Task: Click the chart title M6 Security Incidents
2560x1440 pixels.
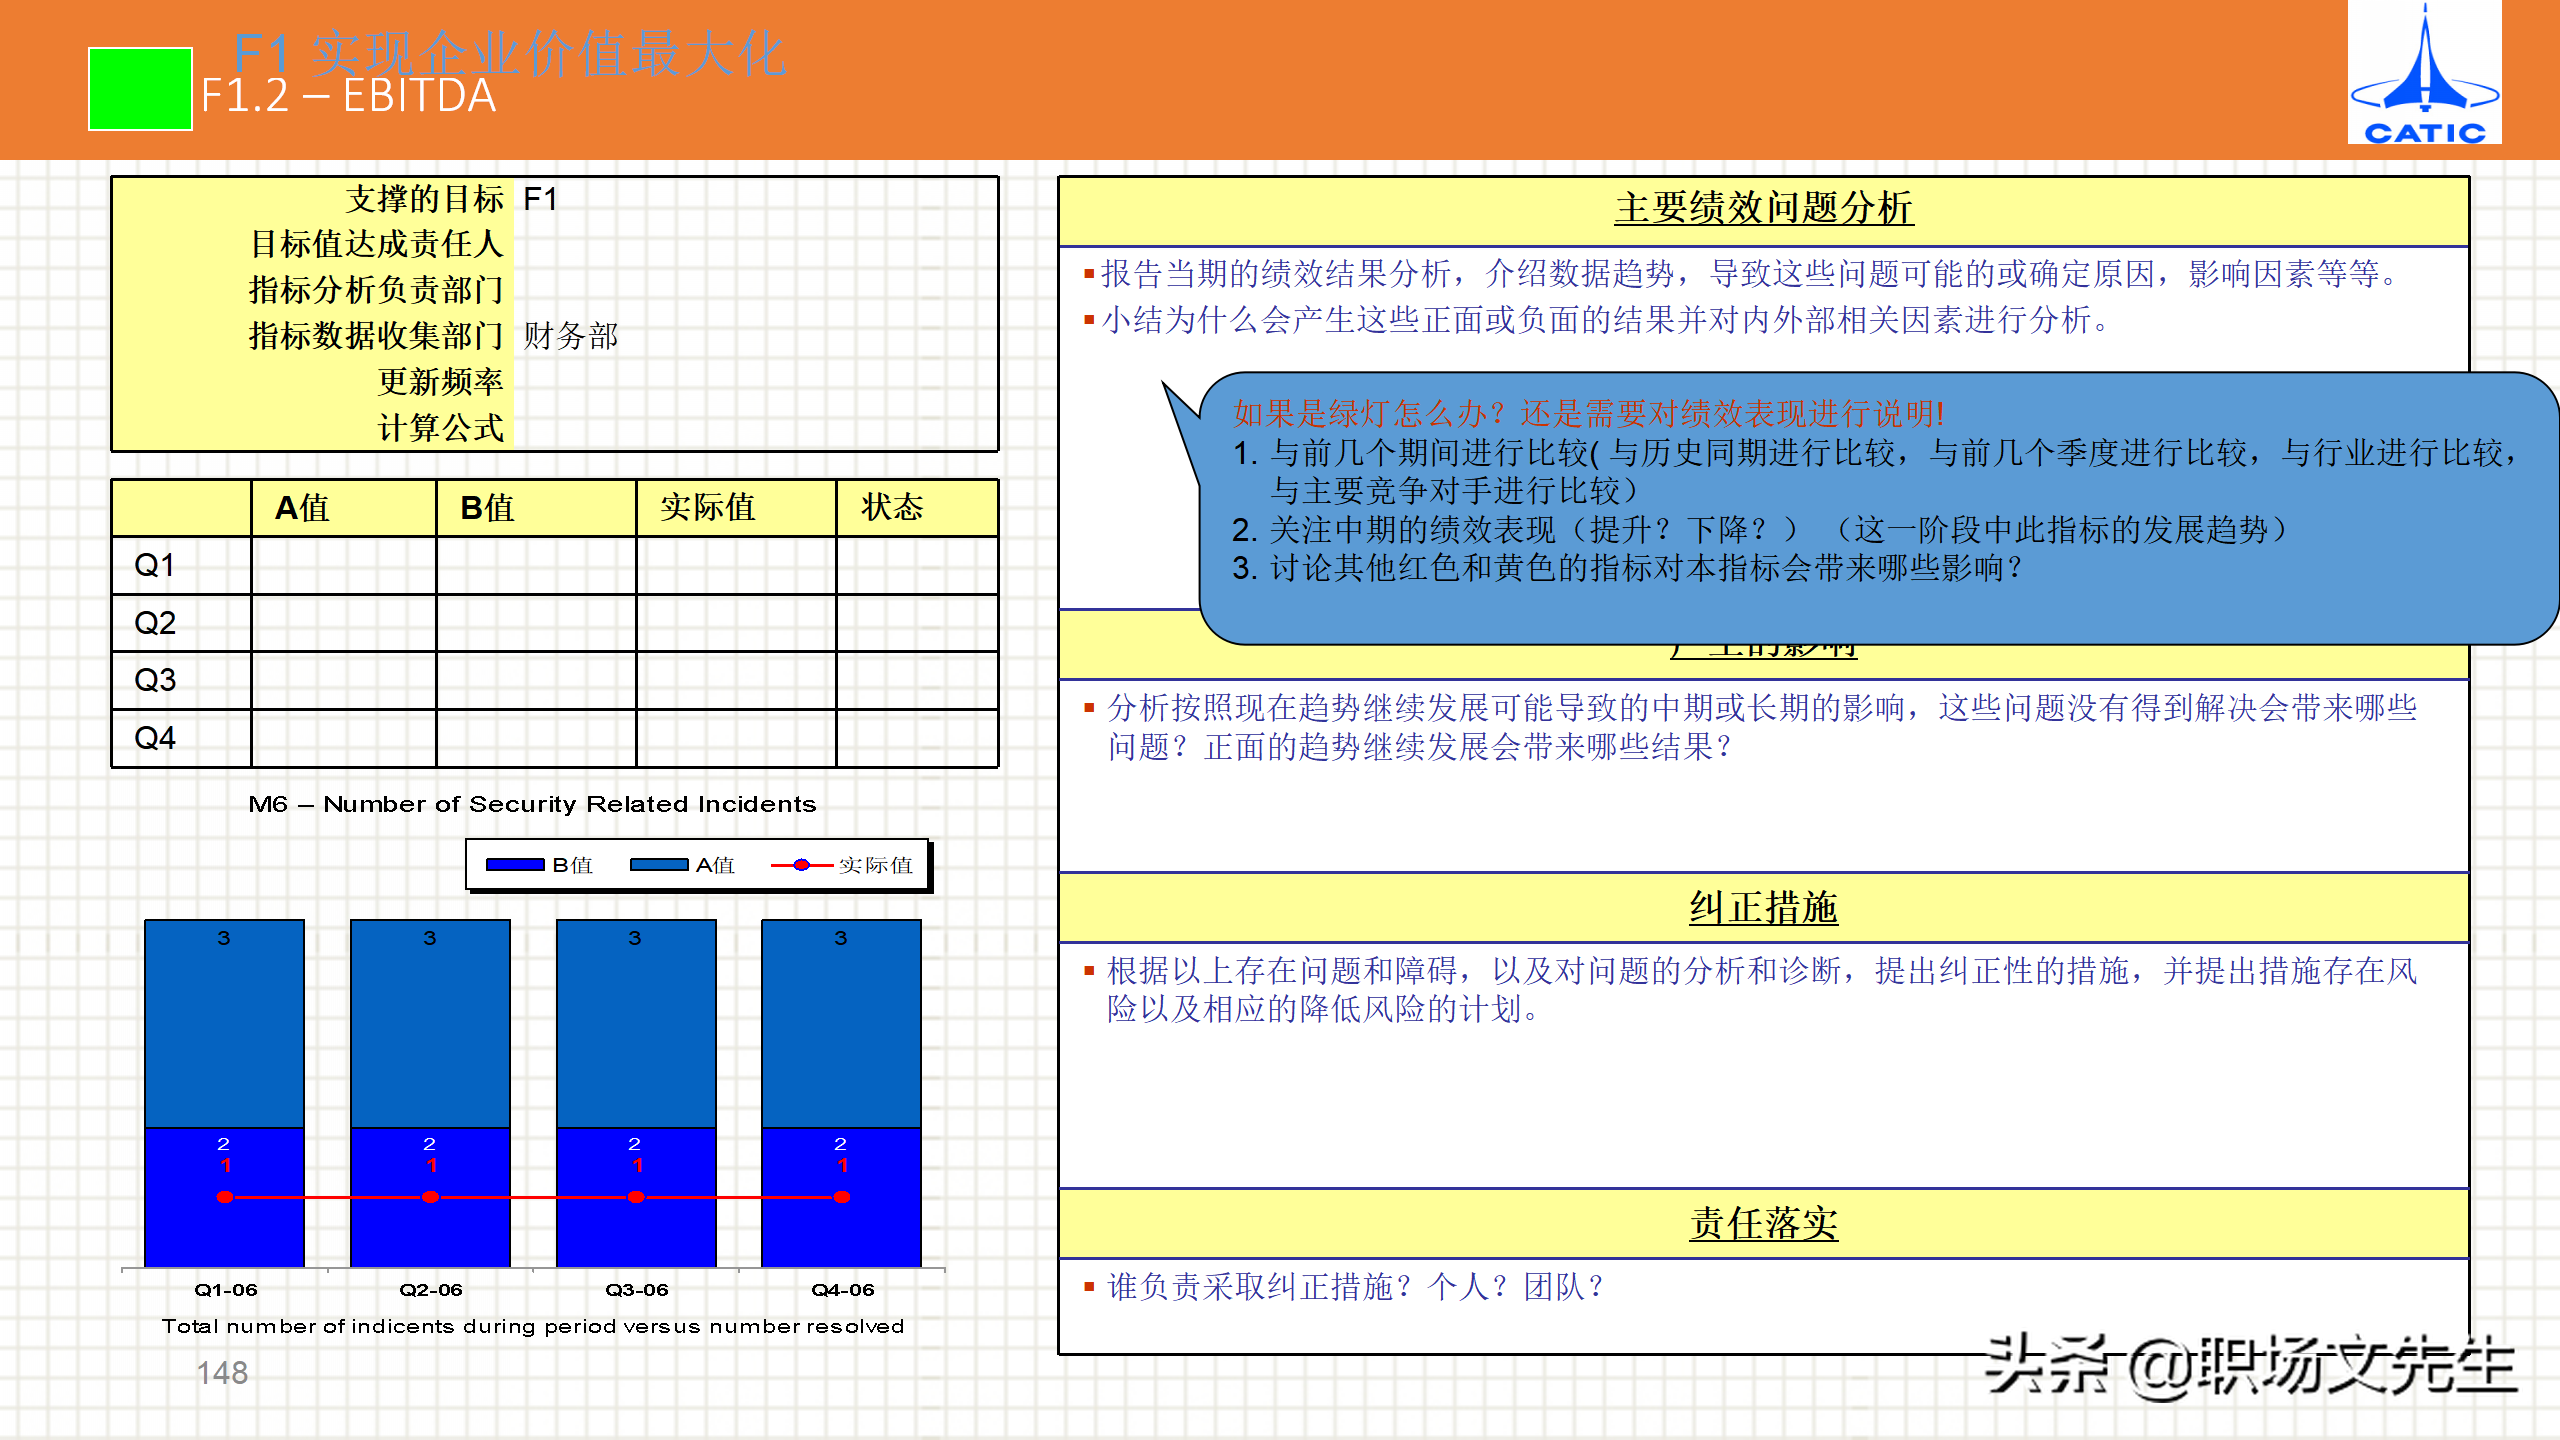Action: point(532,804)
